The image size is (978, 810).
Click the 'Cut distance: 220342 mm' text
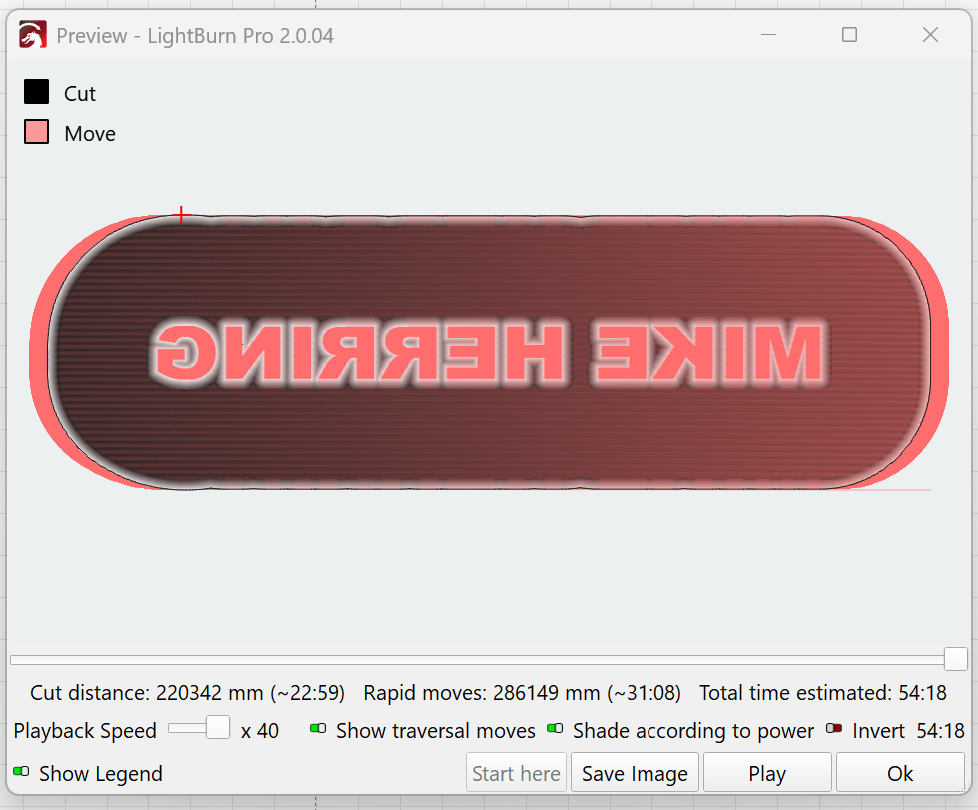tap(187, 693)
